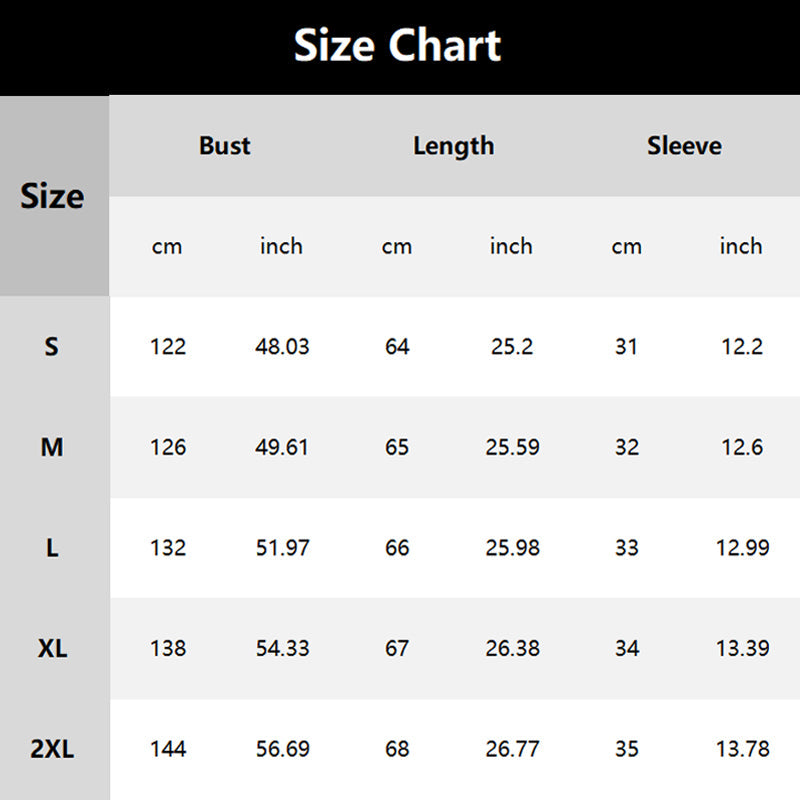Select the XL size row label

coord(52,648)
